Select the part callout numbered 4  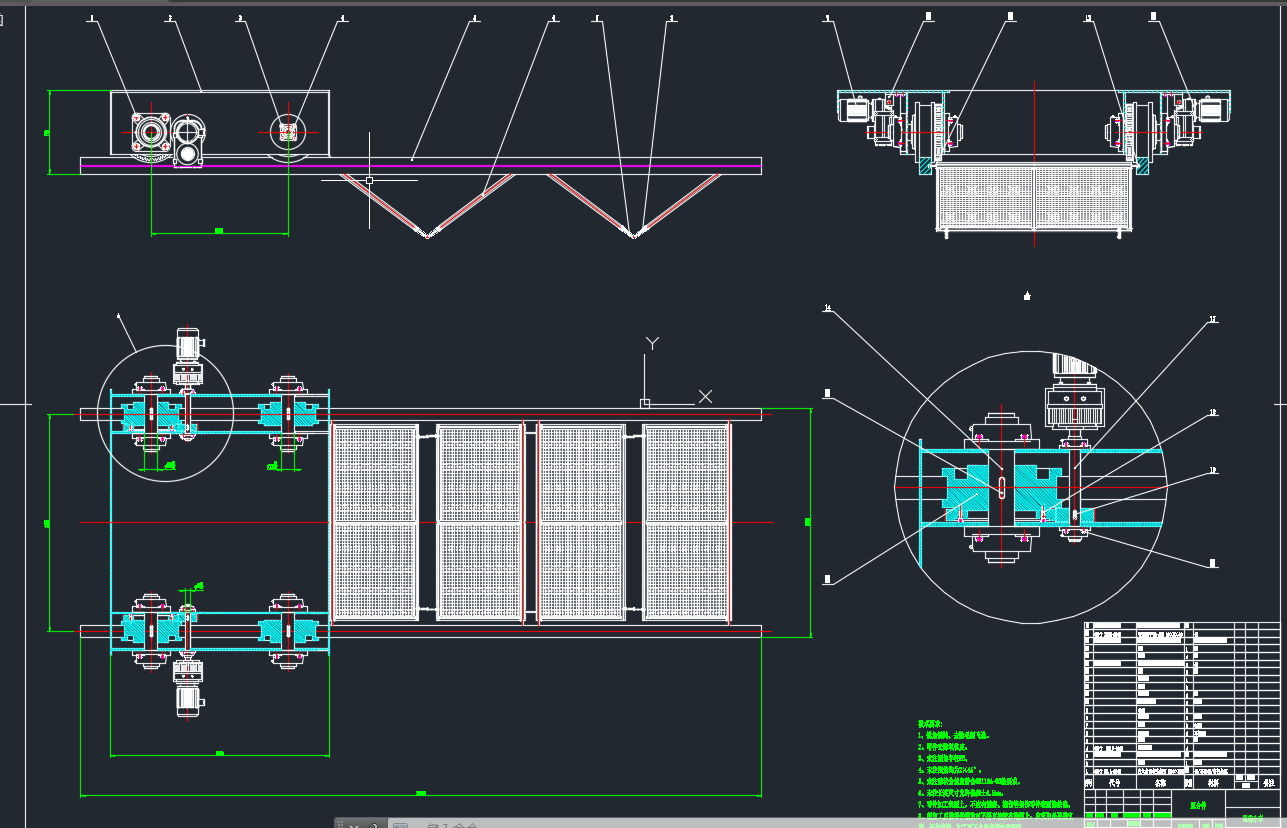tap(343, 18)
